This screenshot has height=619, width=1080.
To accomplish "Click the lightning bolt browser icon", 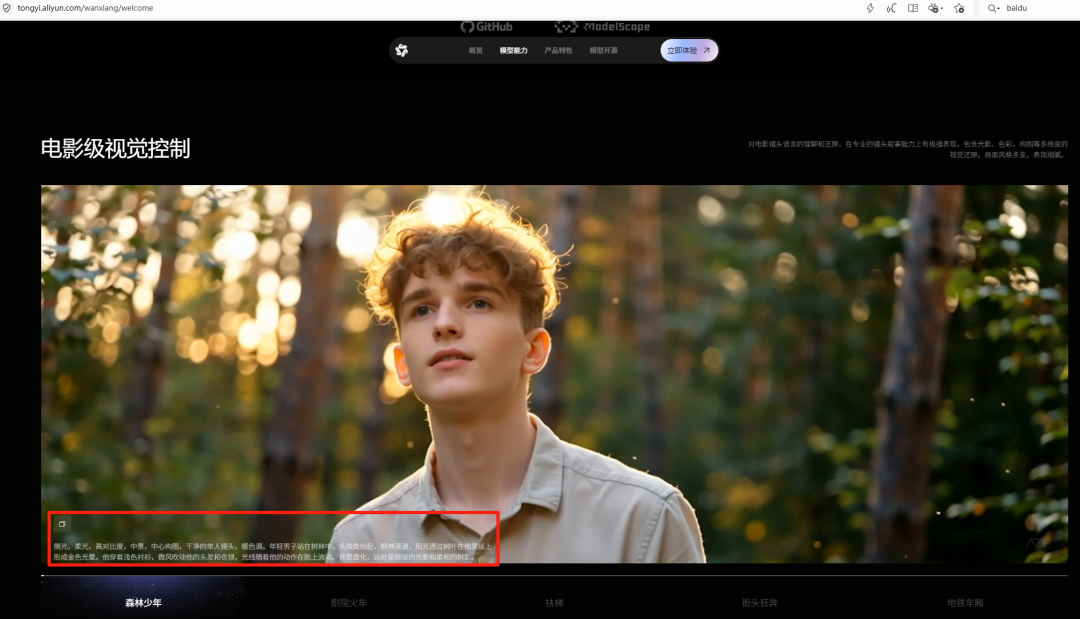I will pyautogui.click(x=870, y=8).
